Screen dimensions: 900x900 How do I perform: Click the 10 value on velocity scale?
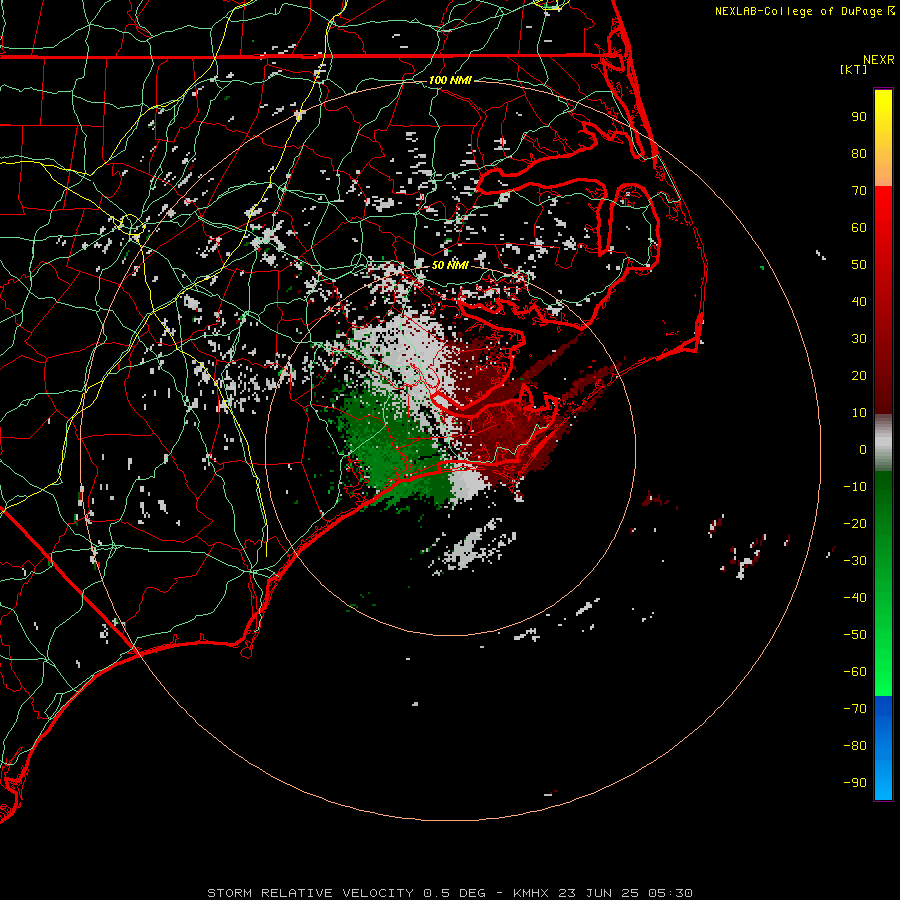pyautogui.click(x=859, y=413)
